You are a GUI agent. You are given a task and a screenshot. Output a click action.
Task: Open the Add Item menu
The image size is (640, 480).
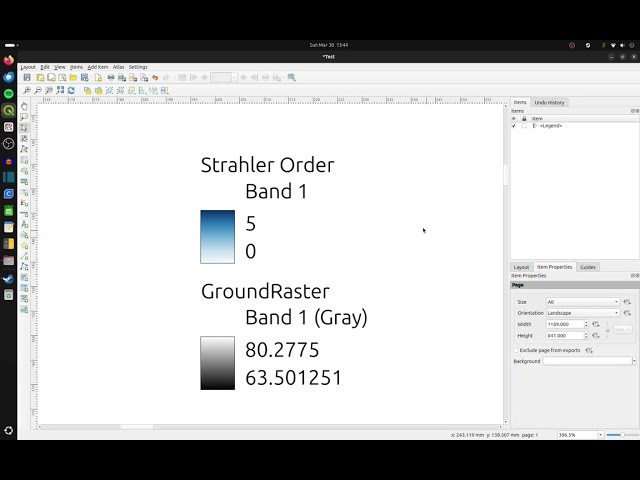pyautogui.click(x=98, y=67)
